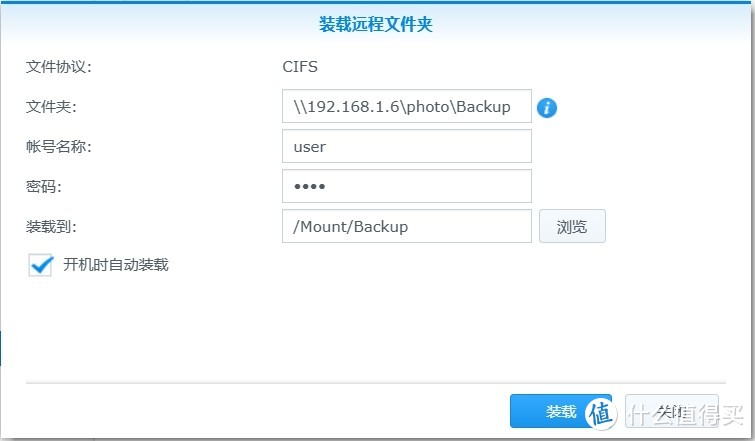Viewport: 755px width, 441px height.
Task: Click the 关闭 button
Action: point(672,411)
